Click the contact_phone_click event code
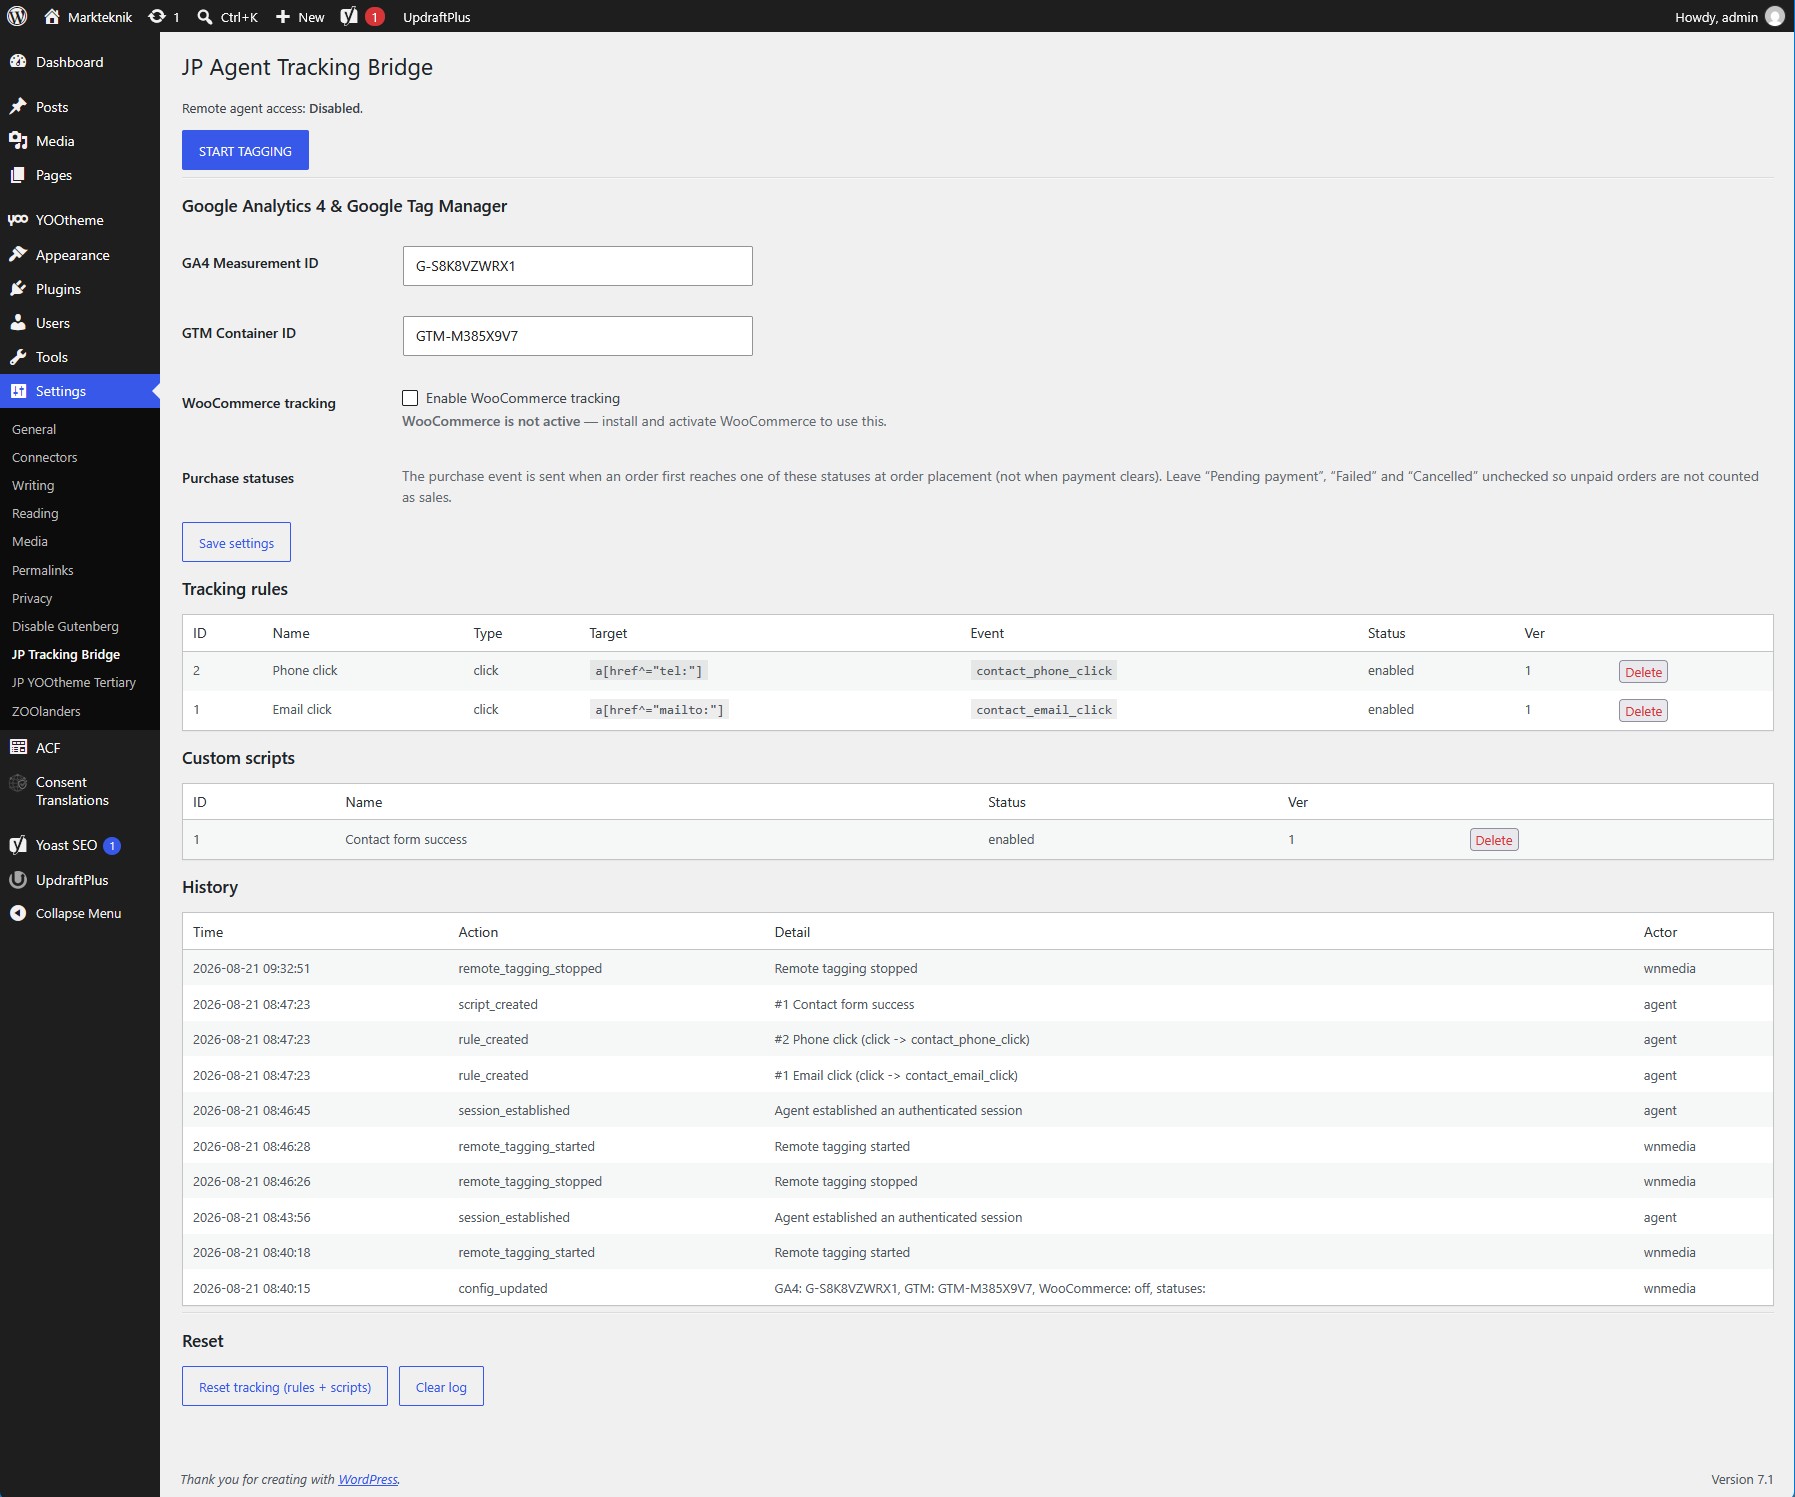Screen dimensions: 1795x1497 (1044, 671)
